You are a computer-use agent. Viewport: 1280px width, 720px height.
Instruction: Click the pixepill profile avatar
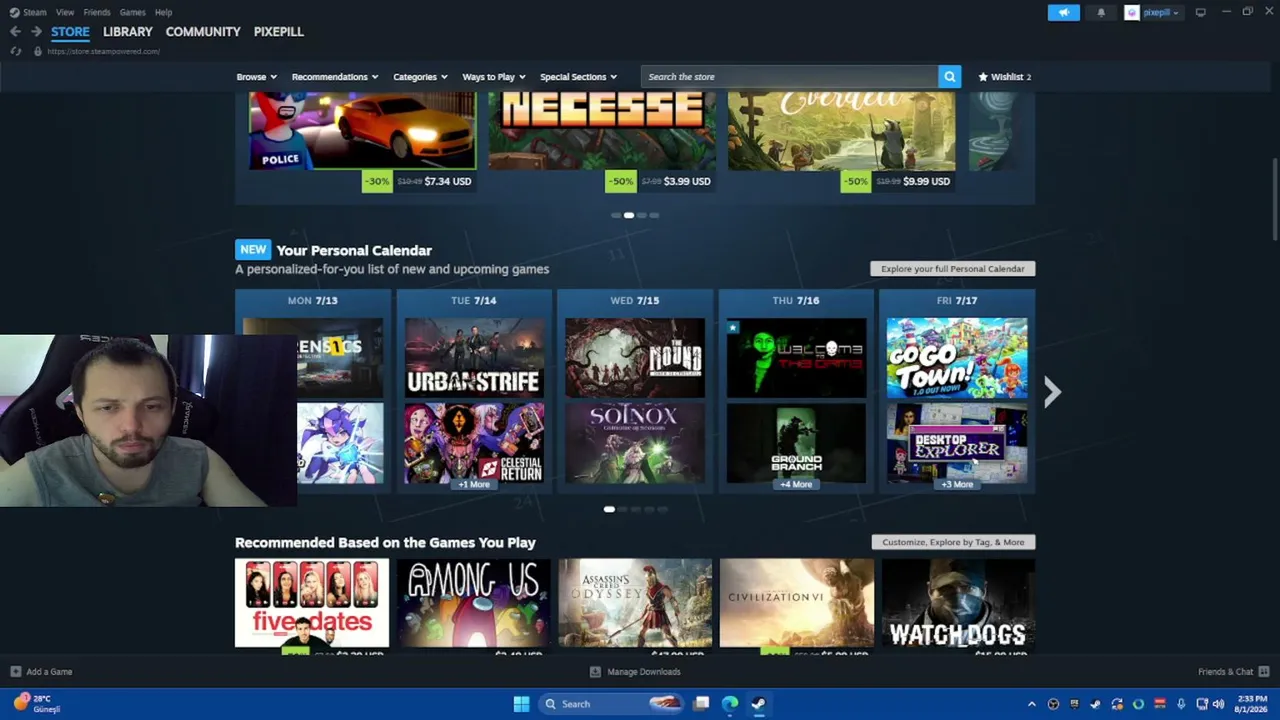(1131, 12)
